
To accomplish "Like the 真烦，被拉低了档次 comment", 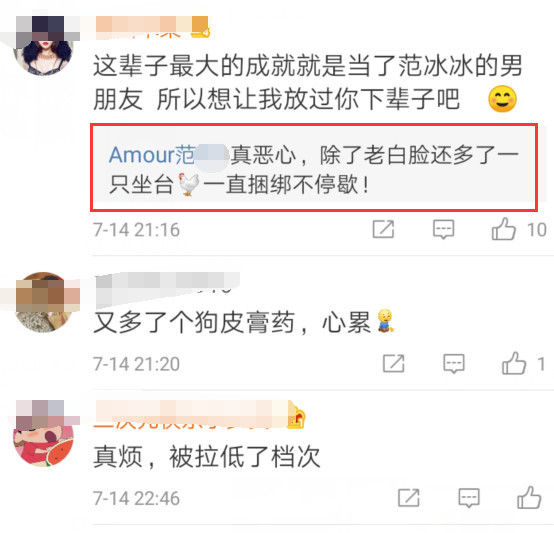I will pyautogui.click(x=529, y=497).
